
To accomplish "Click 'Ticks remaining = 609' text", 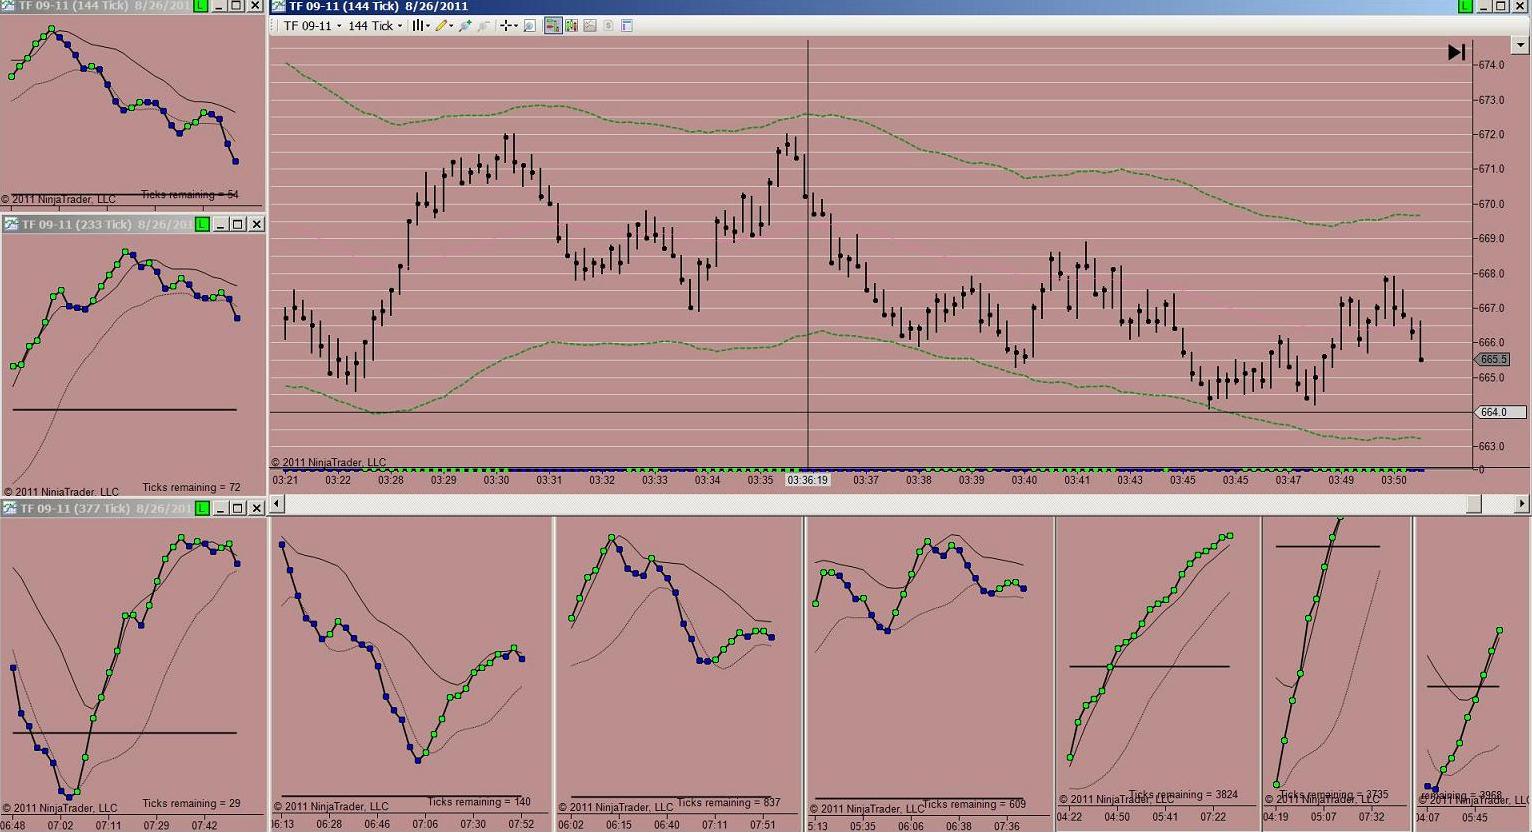I will 974,804.
